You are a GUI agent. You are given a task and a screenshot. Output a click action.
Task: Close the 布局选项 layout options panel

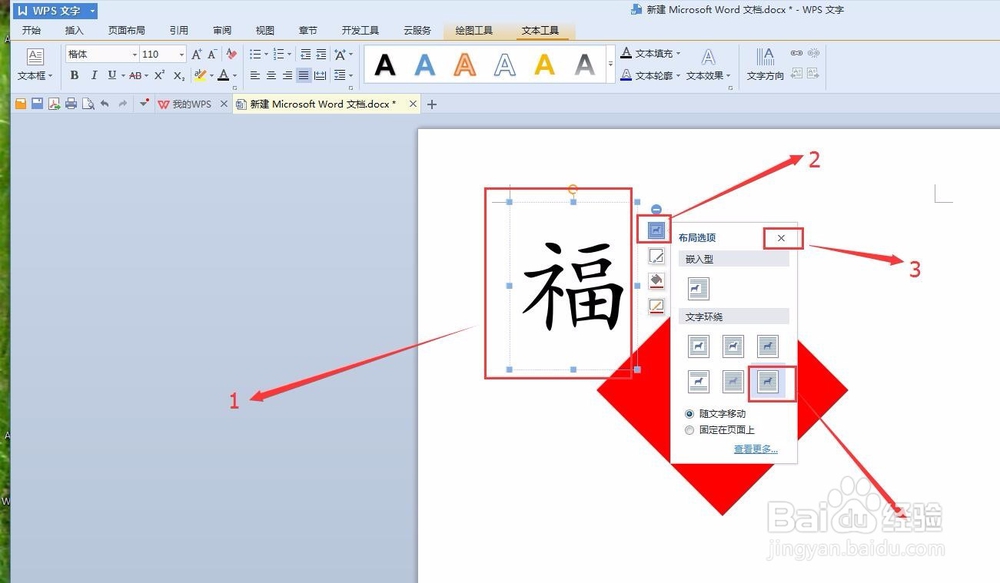[x=781, y=238]
